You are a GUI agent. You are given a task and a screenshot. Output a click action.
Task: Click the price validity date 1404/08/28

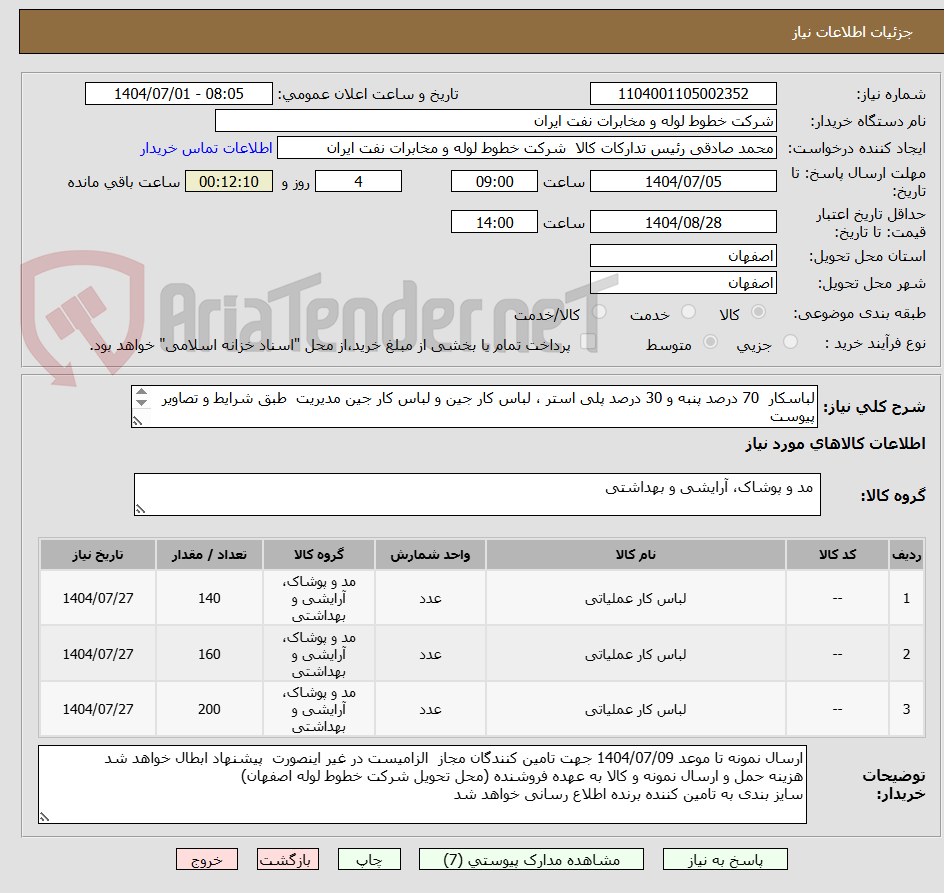pos(683,222)
